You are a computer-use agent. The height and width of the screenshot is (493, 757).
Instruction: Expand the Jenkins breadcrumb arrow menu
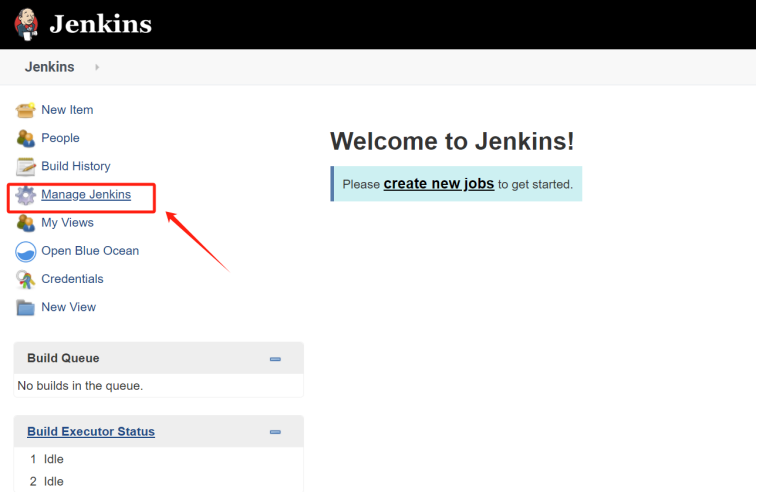coord(97,67)
